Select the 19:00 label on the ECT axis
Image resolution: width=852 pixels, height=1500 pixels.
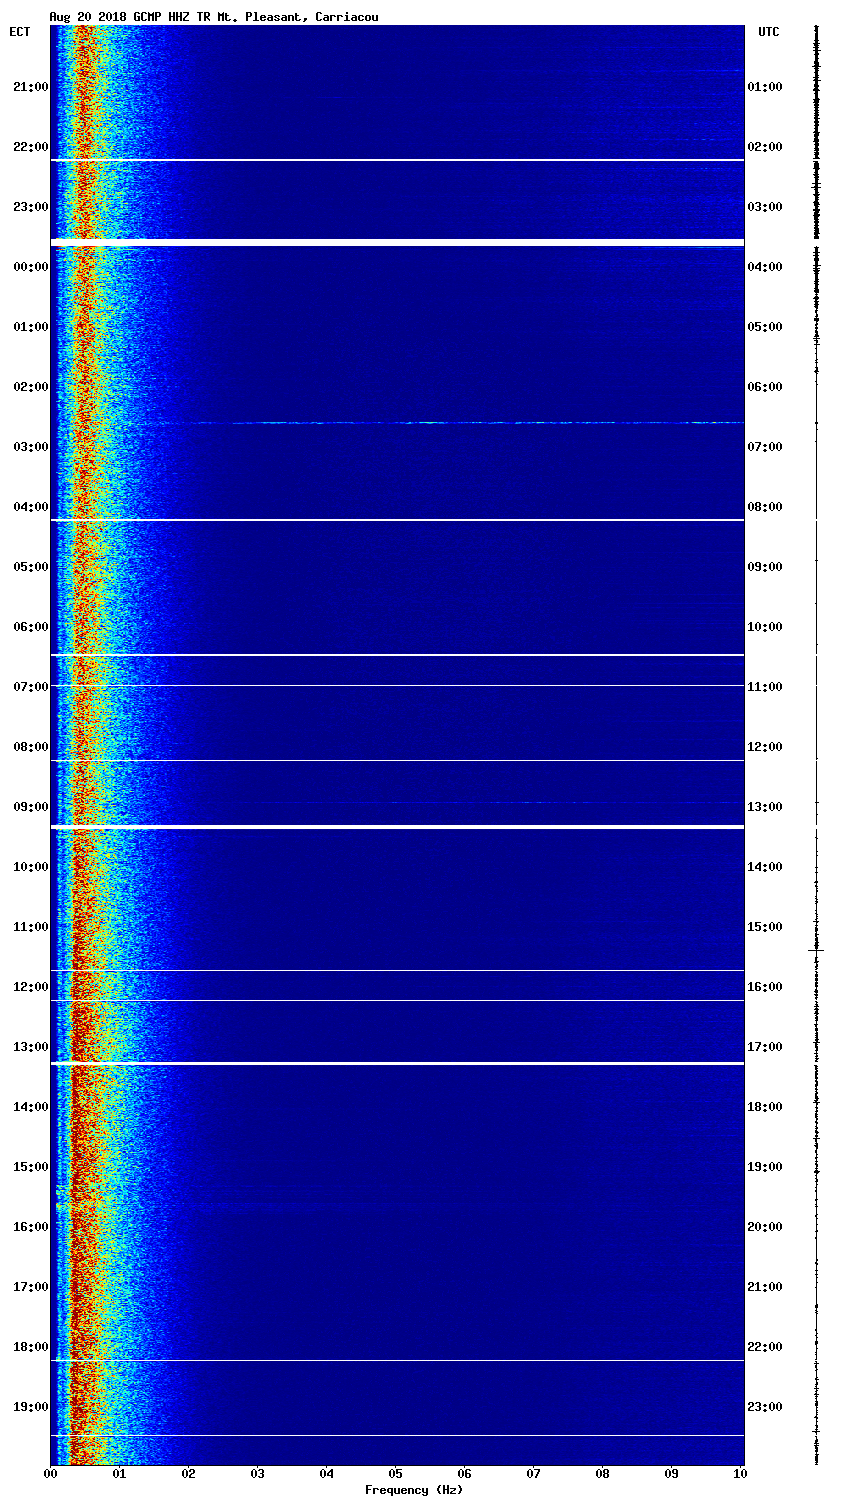(x=31, y=1407)
